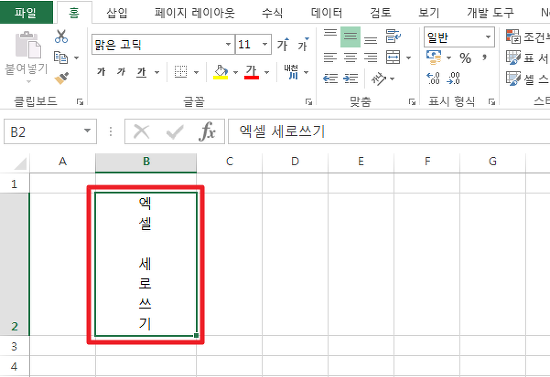The image size is (550, 377).
Task: Apply the red font color 가
Action: 251,72
